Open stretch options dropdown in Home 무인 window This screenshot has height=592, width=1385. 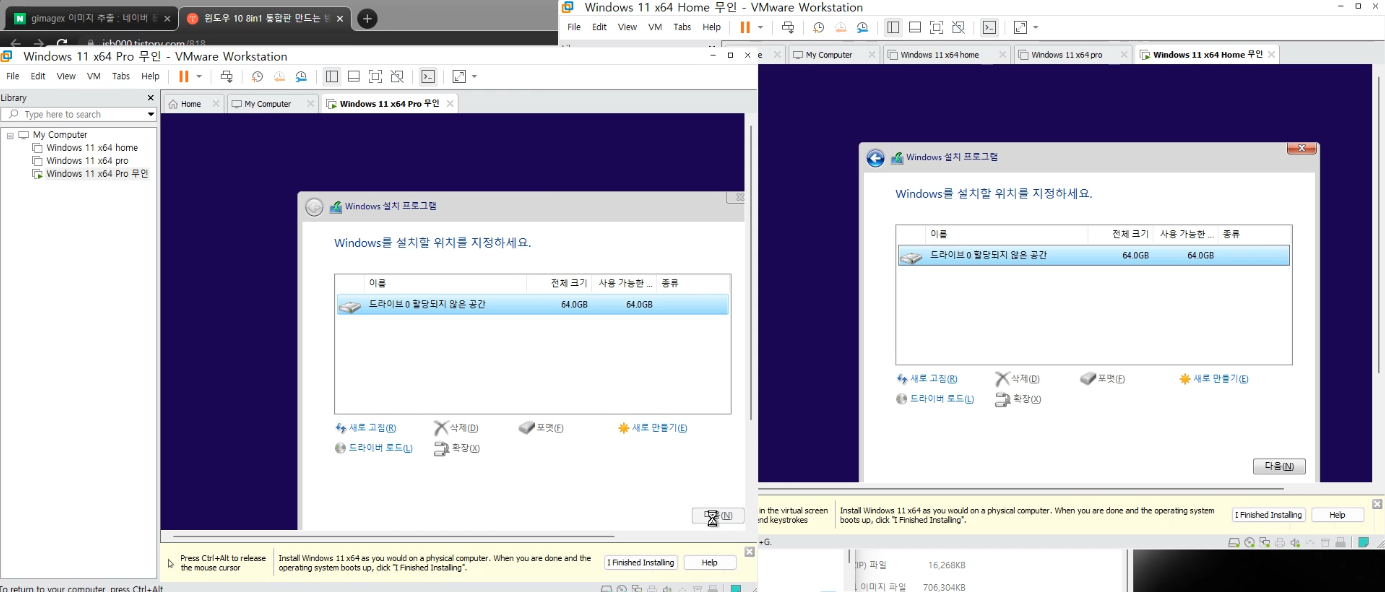click(x=1035, y=27)
